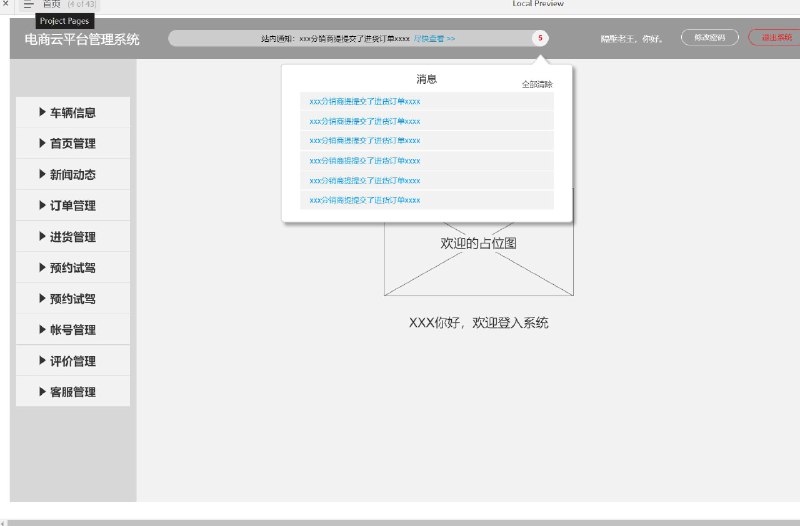Expand the 新闻动态 sidebar section

click(73, 174)
